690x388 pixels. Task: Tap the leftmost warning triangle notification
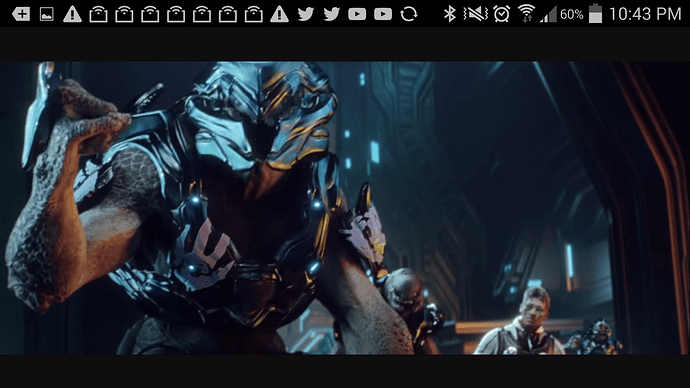point(72,14)
